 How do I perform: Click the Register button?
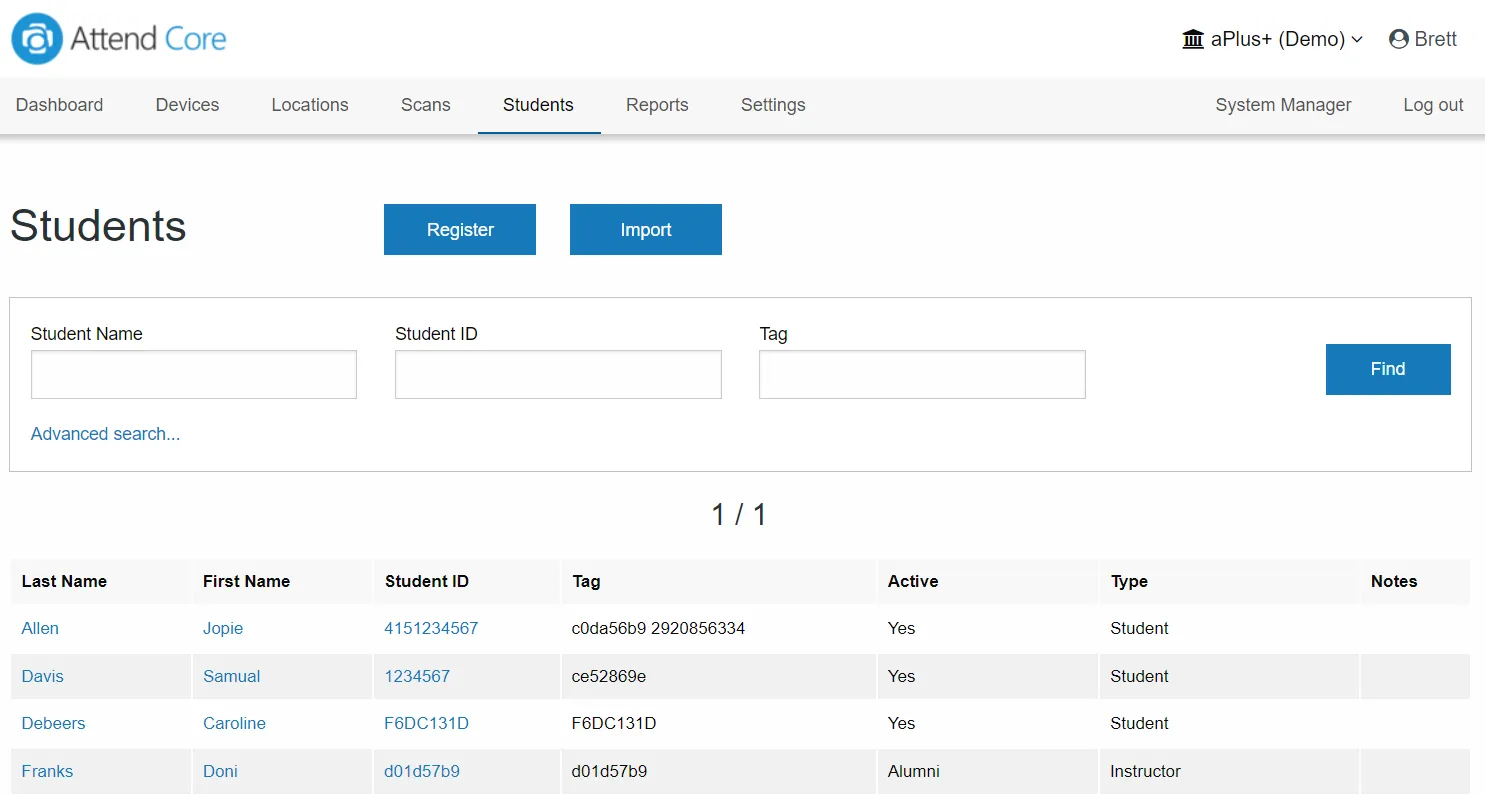pyautogui.click(x=460, y=230)
